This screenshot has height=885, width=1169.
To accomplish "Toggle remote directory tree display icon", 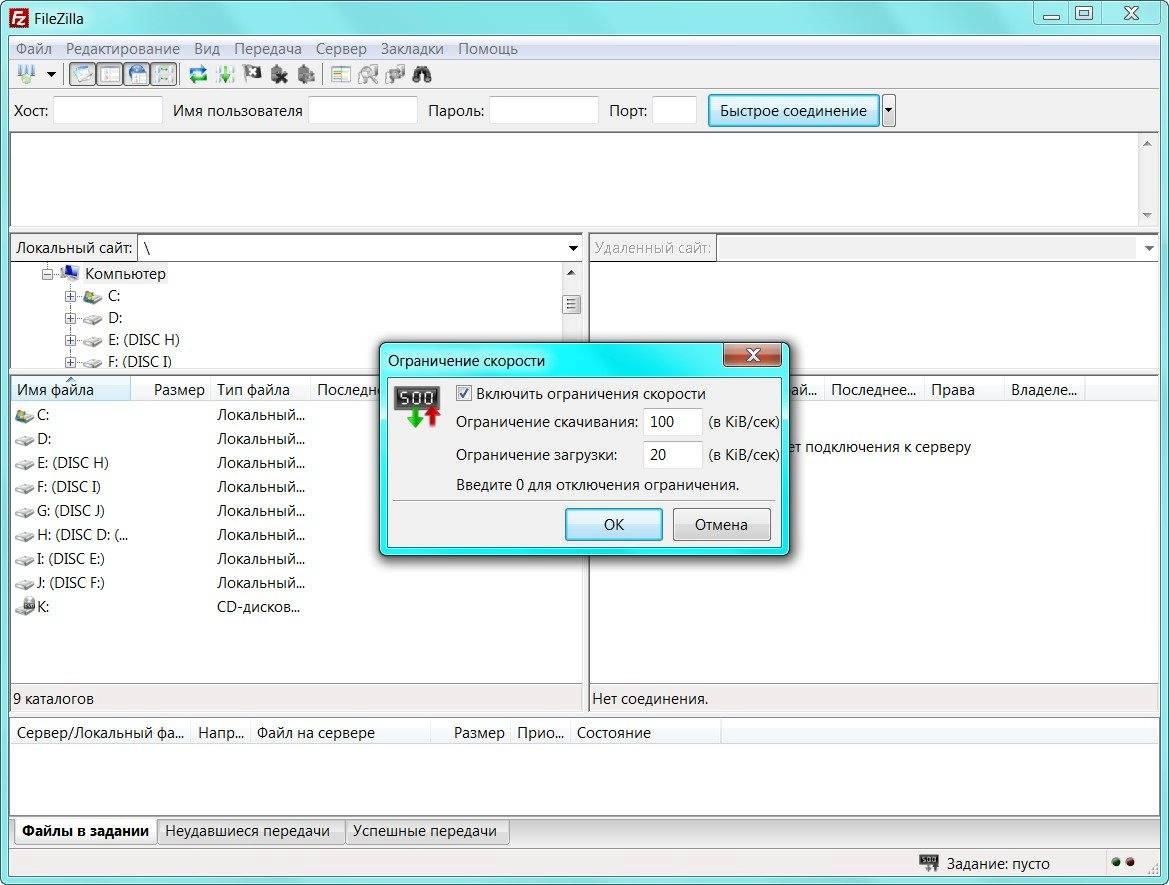I will tap(137, 74).
